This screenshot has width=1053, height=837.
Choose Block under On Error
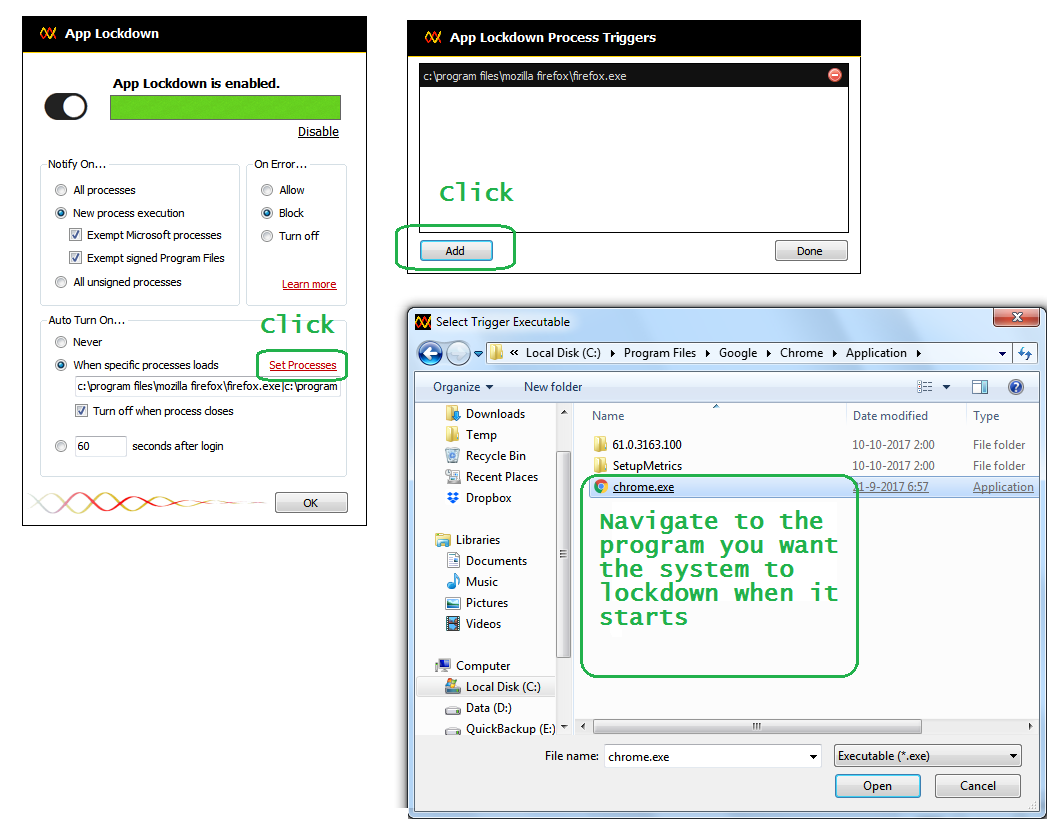(x=267, y=213)
